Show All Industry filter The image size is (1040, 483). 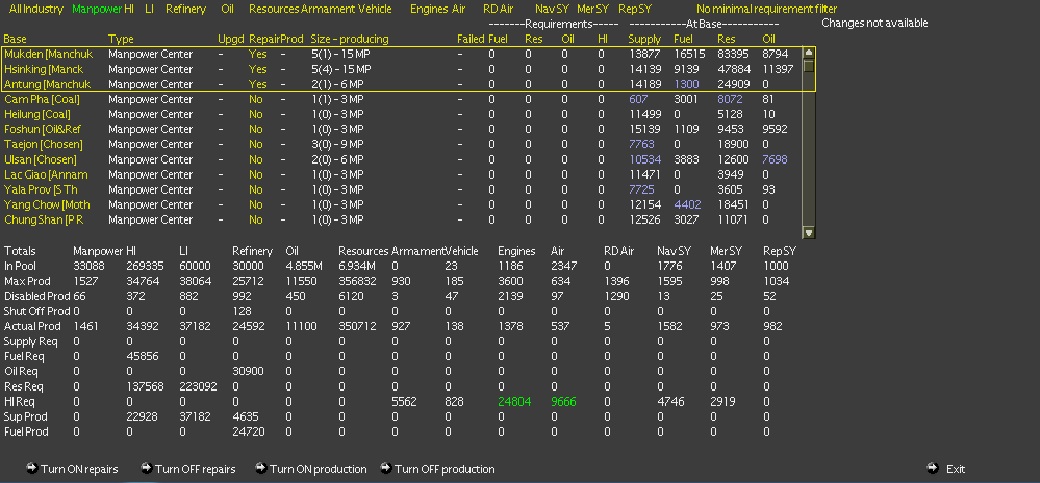pos(36,9)
